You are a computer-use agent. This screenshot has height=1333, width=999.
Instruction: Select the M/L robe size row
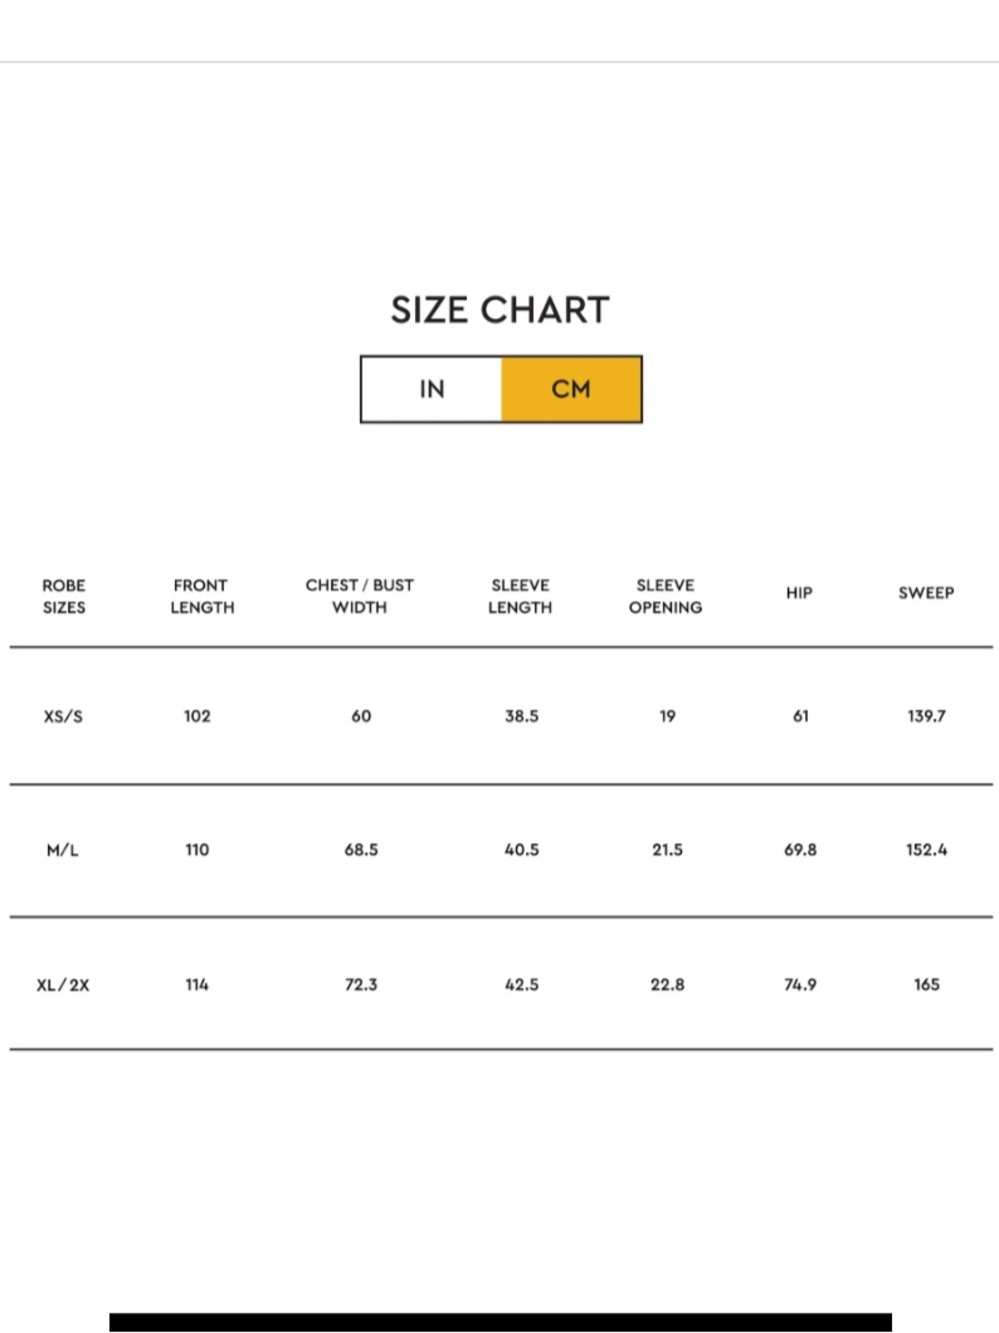(x=501, y=850)
